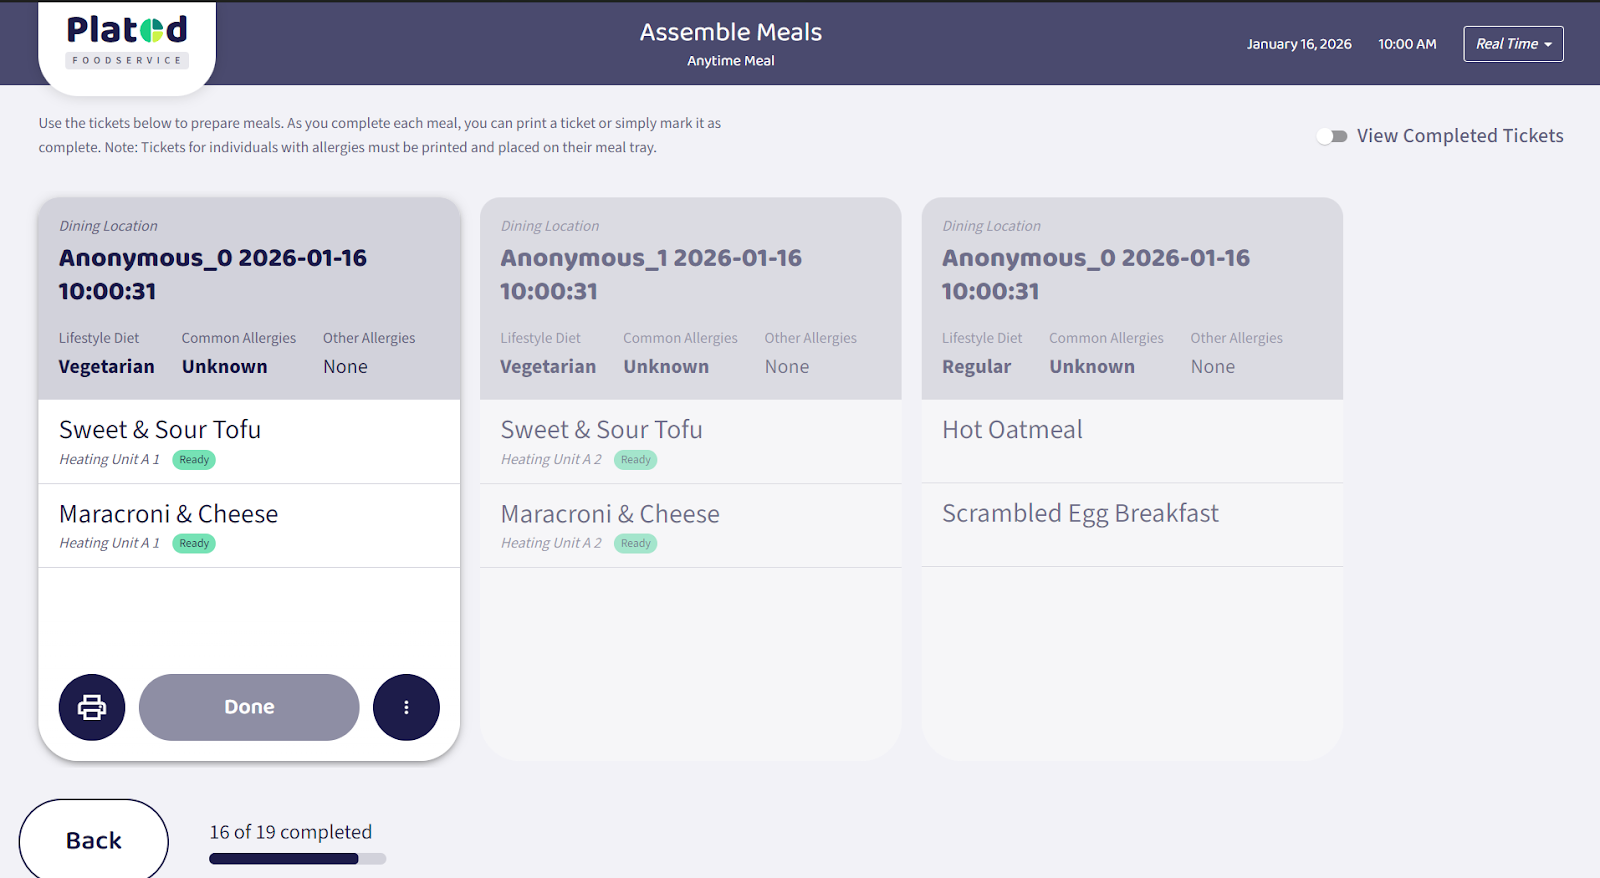Go Back to previous screen
The width and height of the screenshot is (1600, 878).
pos(94,840)
